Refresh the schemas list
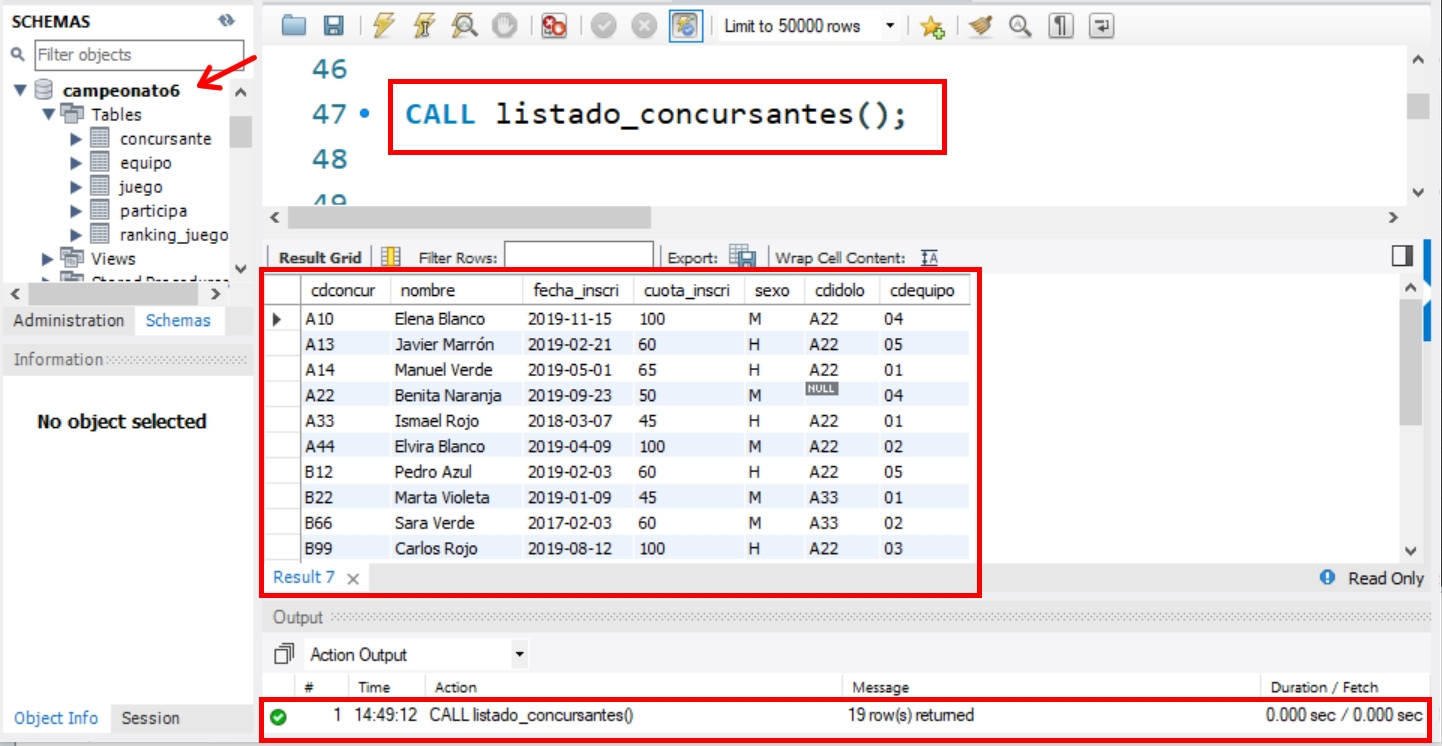 226,21
